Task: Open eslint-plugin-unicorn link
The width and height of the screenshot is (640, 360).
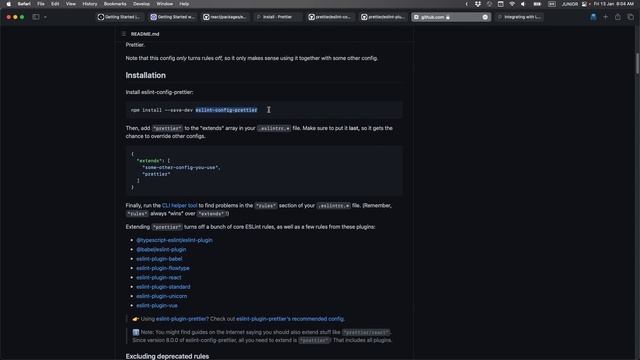Action: (x=162, y=296)
